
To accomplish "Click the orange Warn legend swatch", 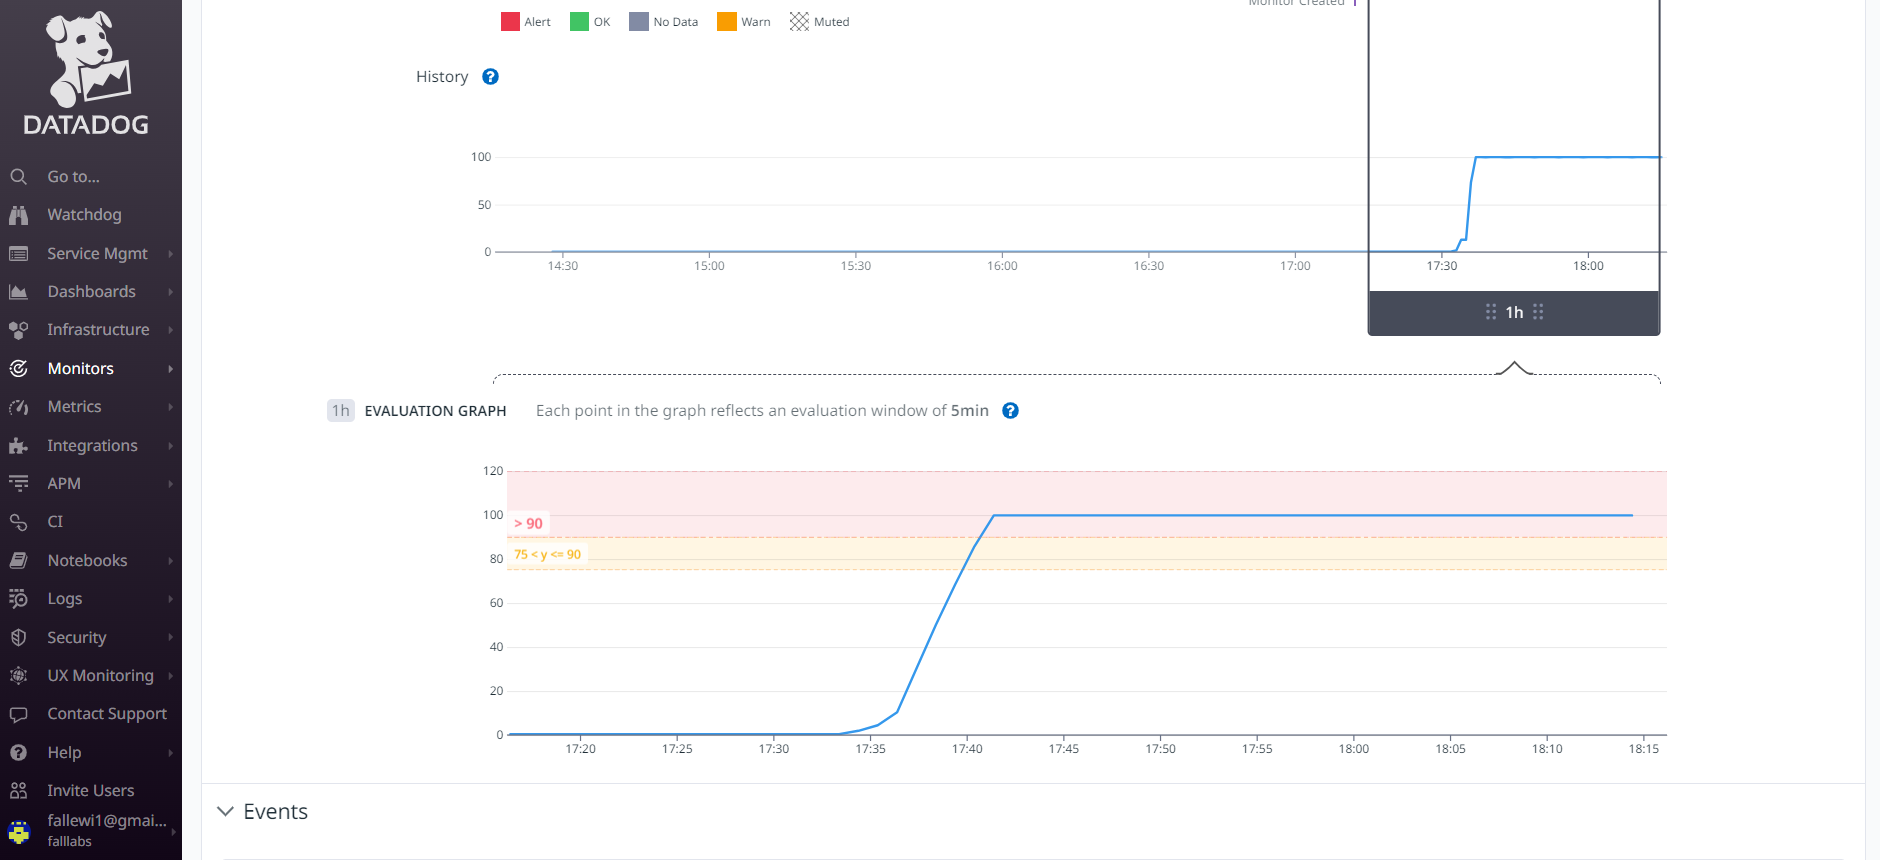I will coord(727,22).
